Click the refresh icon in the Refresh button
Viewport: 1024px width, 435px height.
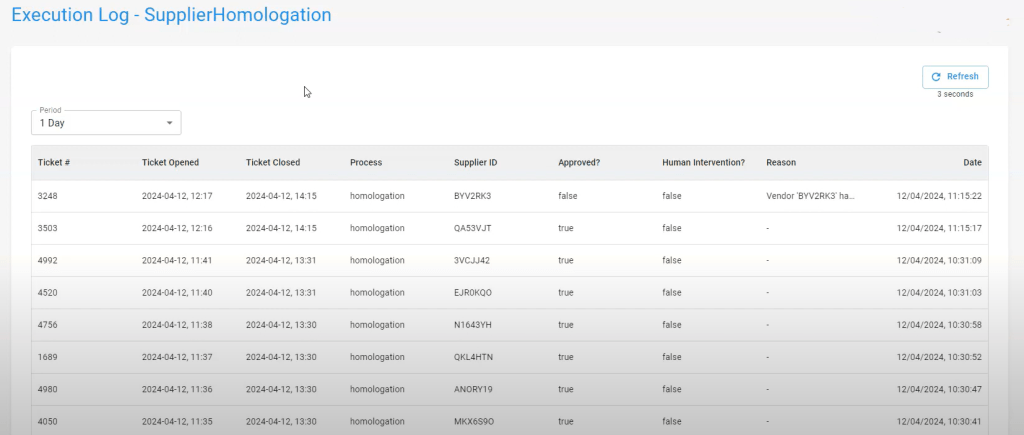[x=936, y=77]
